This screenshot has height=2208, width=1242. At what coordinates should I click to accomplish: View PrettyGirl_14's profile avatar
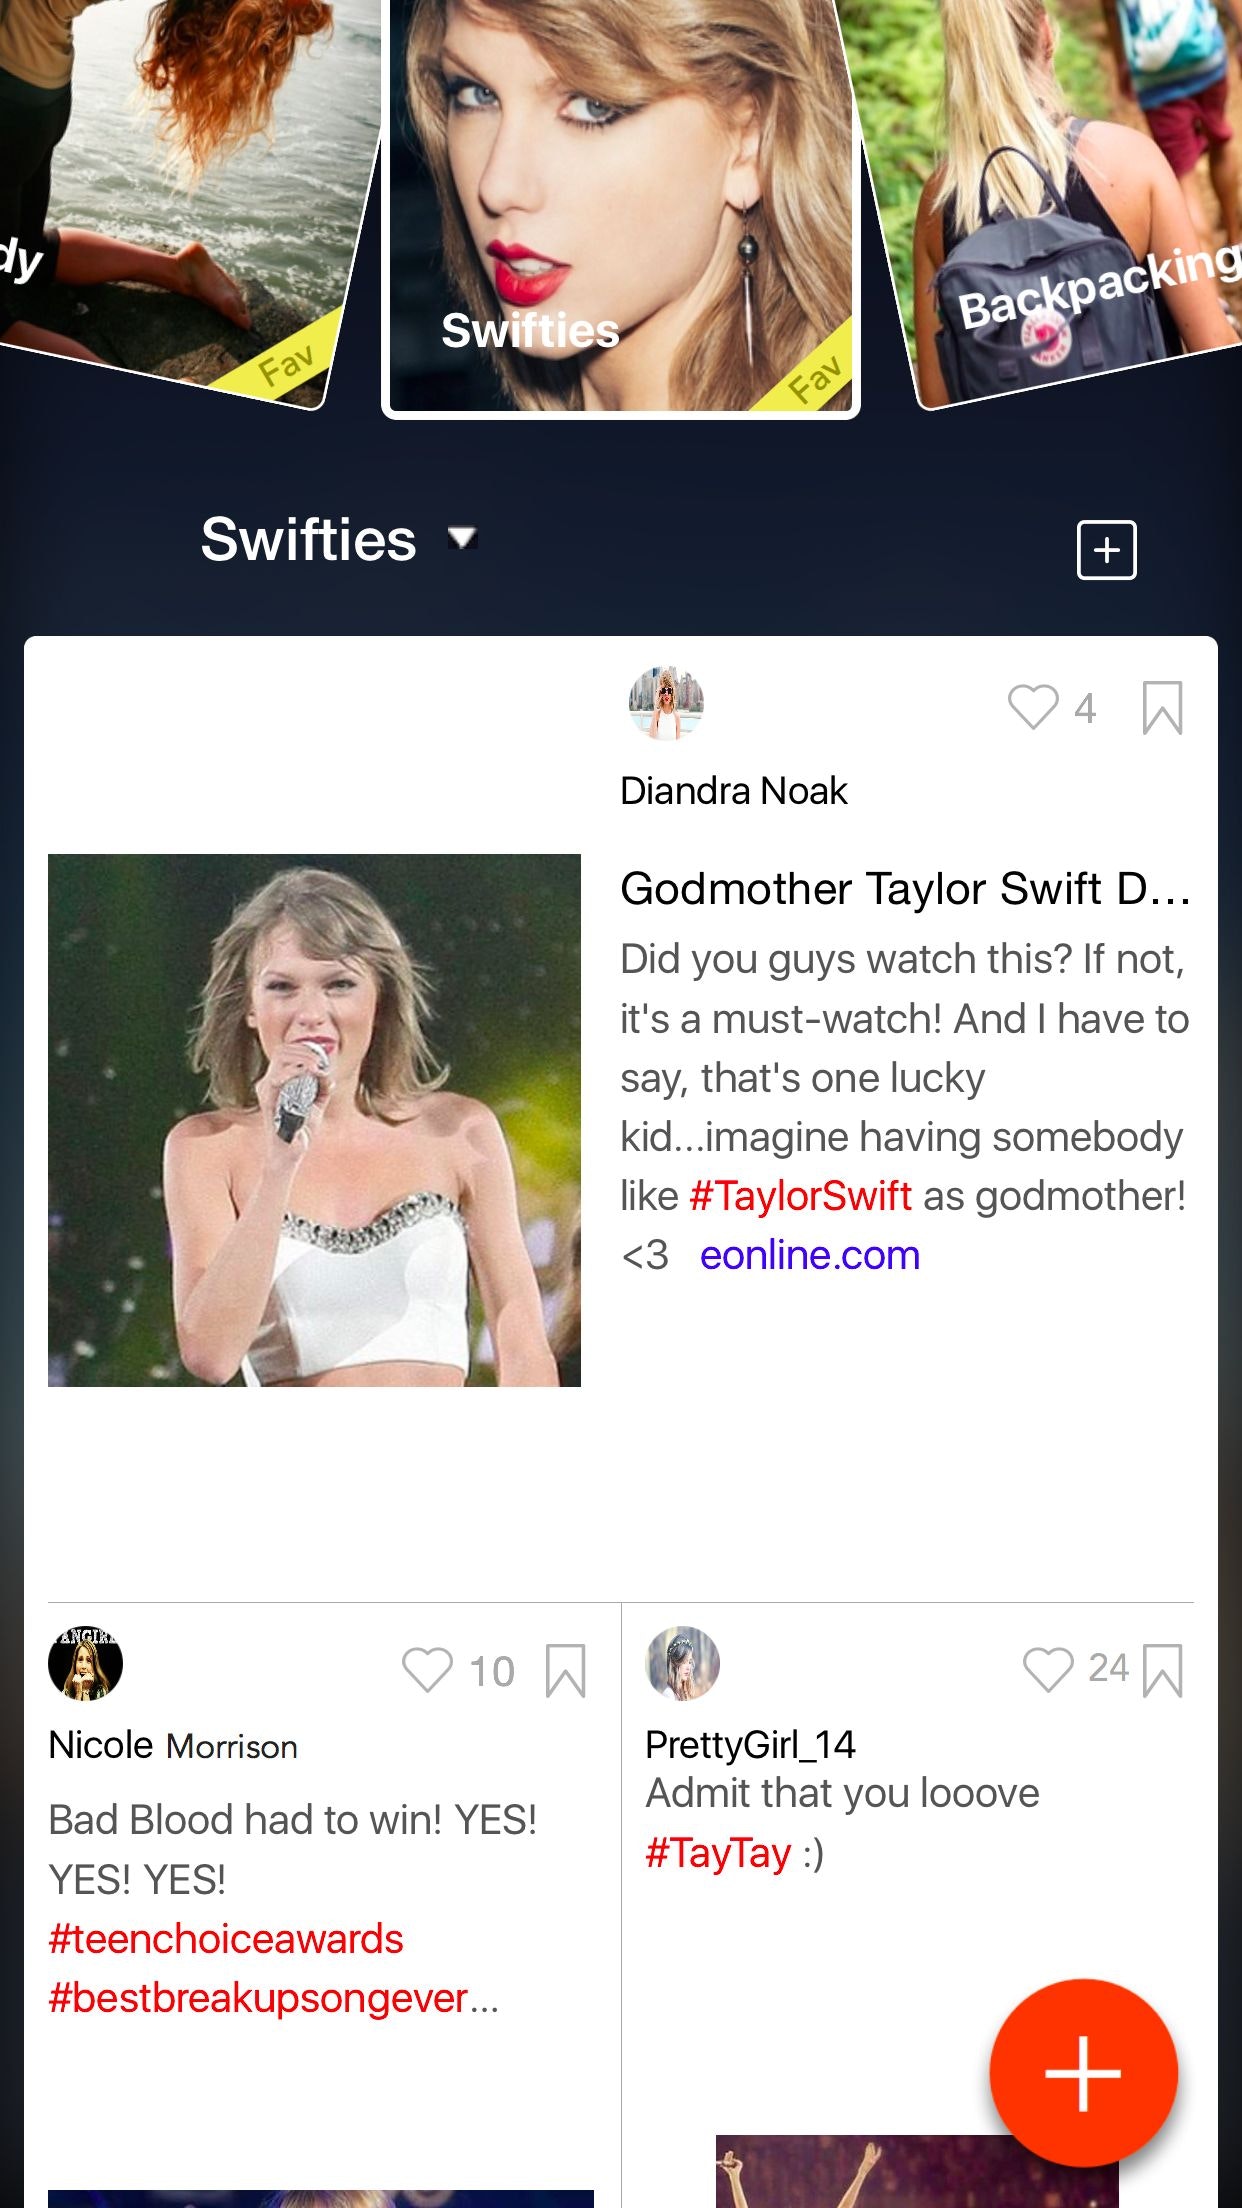[683, 1663]
